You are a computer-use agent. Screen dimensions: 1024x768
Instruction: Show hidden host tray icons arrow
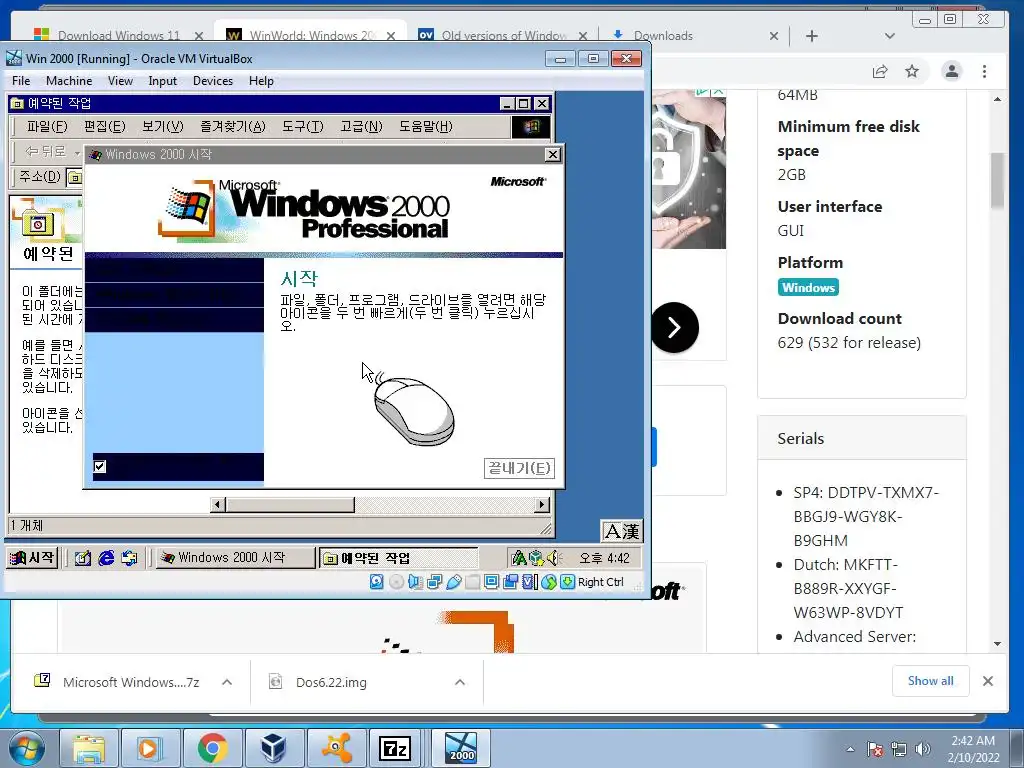[x=850, y=749]
